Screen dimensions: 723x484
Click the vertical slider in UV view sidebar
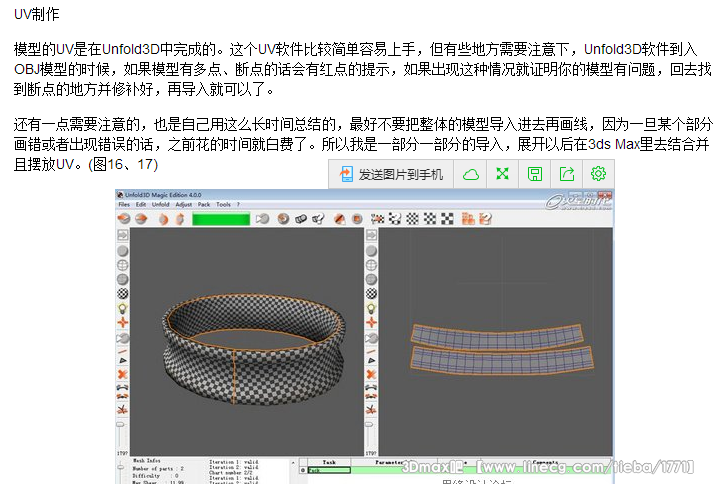click(x=369, y=433)
